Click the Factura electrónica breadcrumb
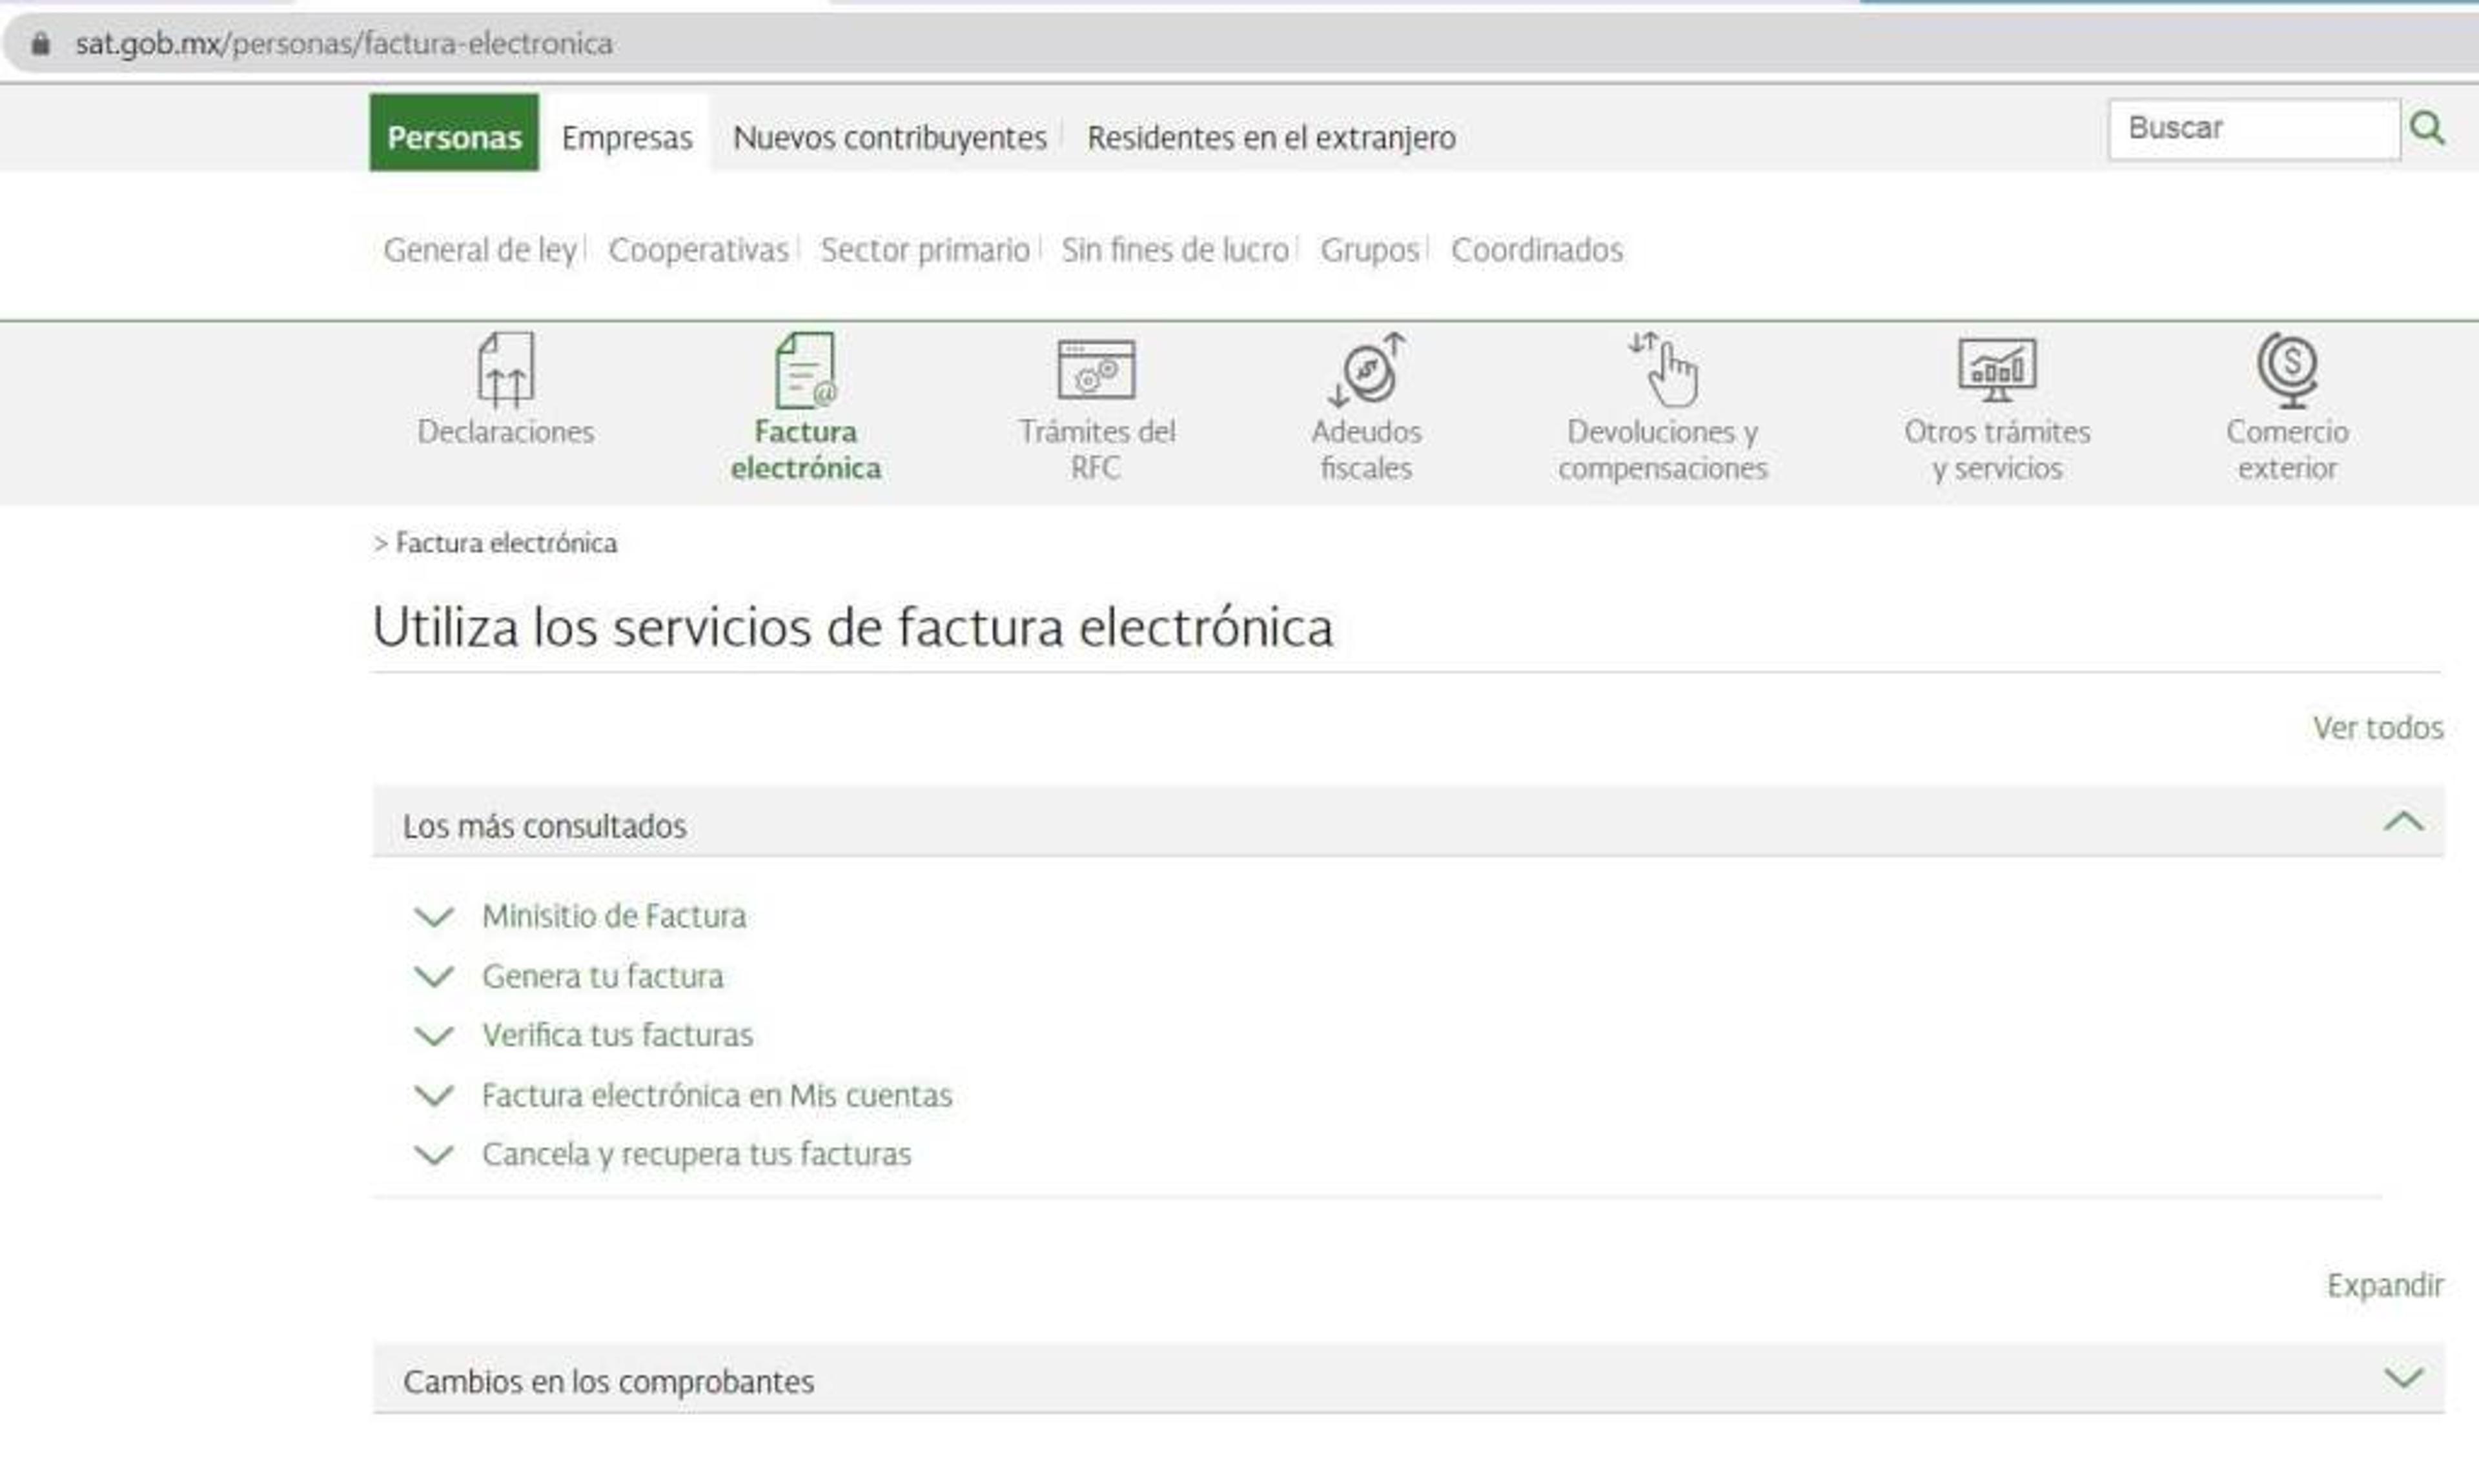The image size is (2479, 1484). coord(506,543)
